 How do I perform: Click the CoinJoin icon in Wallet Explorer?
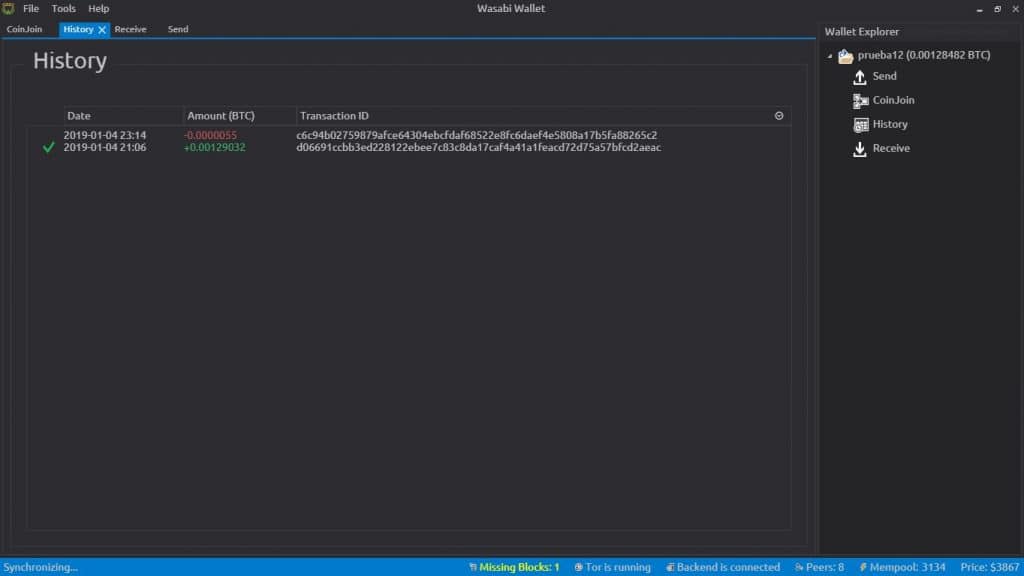pos(859,101)
